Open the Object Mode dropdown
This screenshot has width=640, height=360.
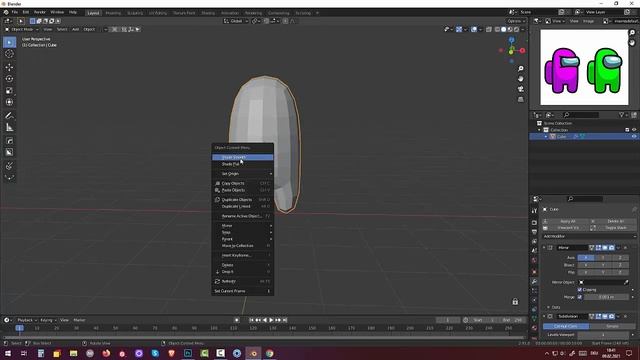pyautogui.click(x=22, y=29)
